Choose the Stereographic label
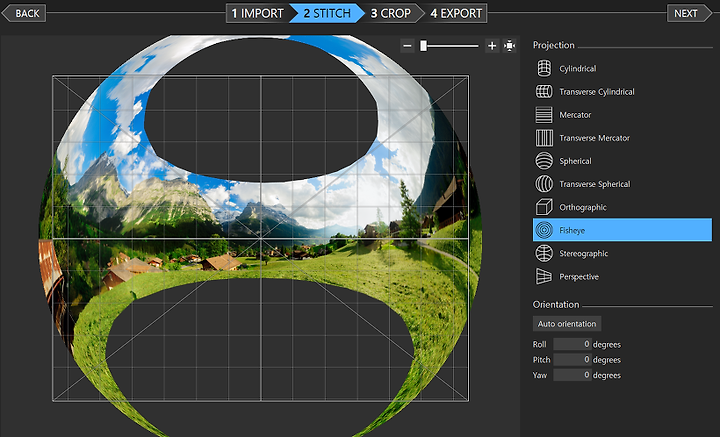The image size is (720, 437). click(x=583, y=253)
